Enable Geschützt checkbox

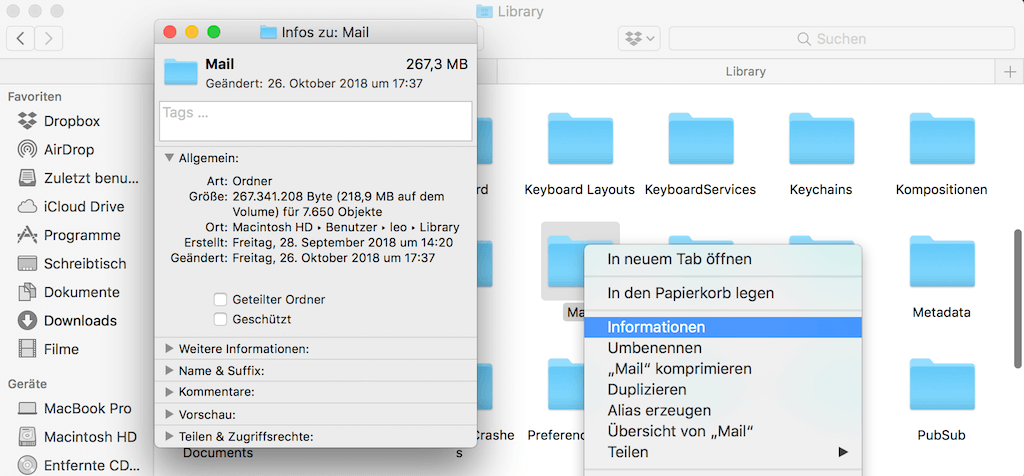(221, 319)
